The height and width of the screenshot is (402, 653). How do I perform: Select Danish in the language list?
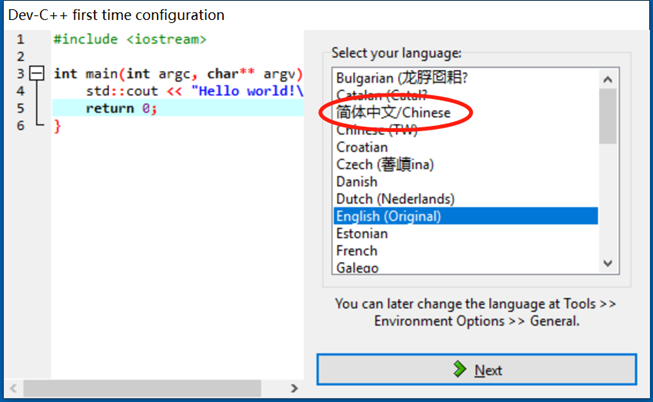(466, 182)
